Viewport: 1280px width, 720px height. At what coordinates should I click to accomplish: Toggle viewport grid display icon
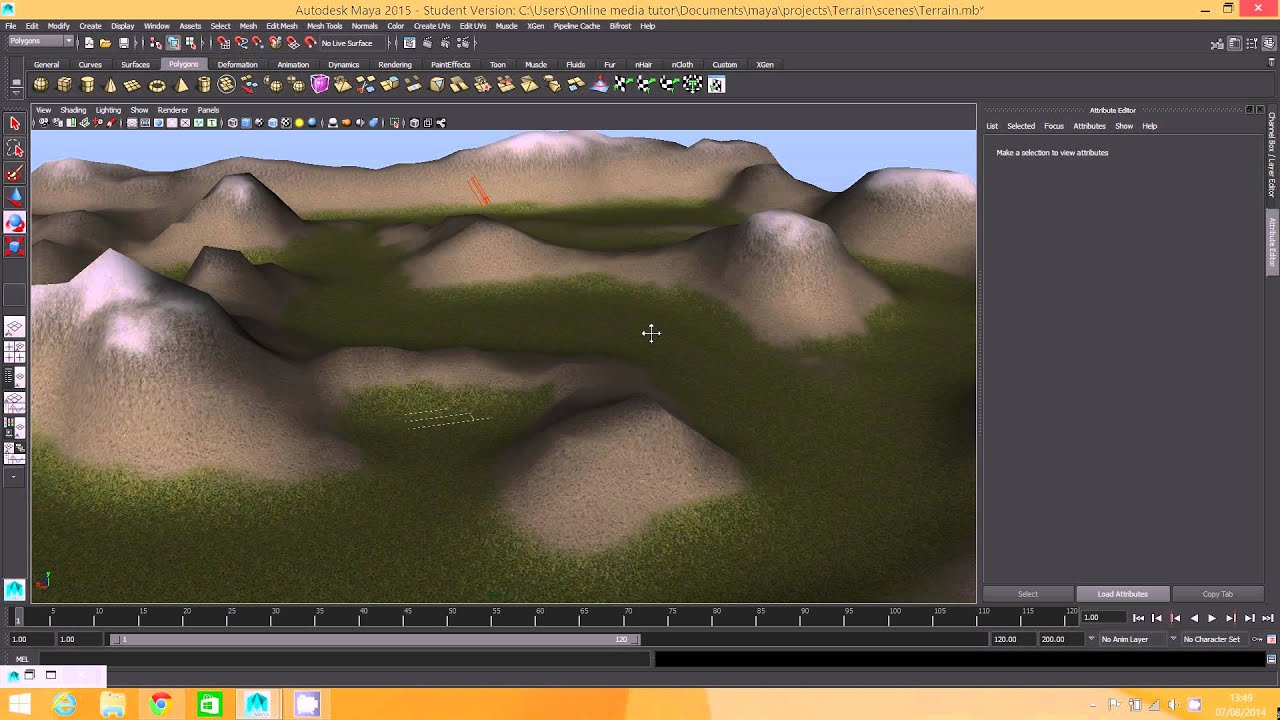132,123
